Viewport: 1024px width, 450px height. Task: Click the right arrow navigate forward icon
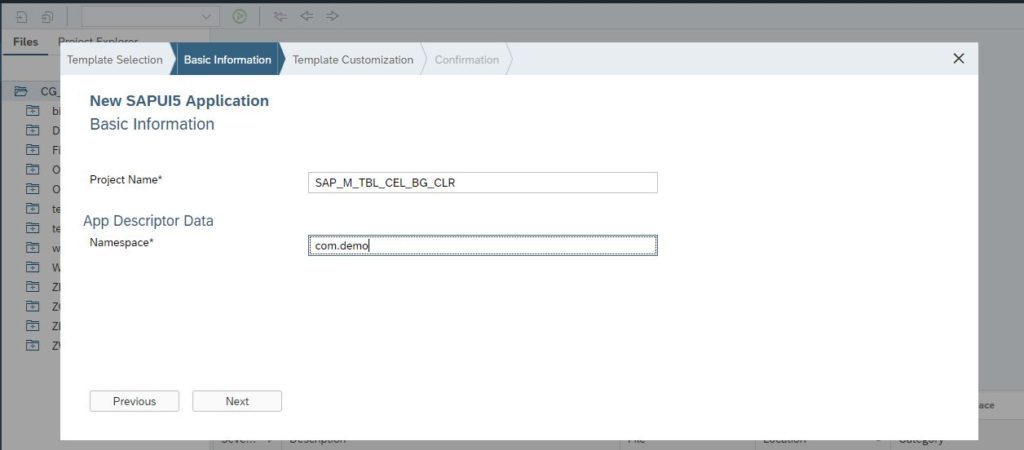[332, 16]
